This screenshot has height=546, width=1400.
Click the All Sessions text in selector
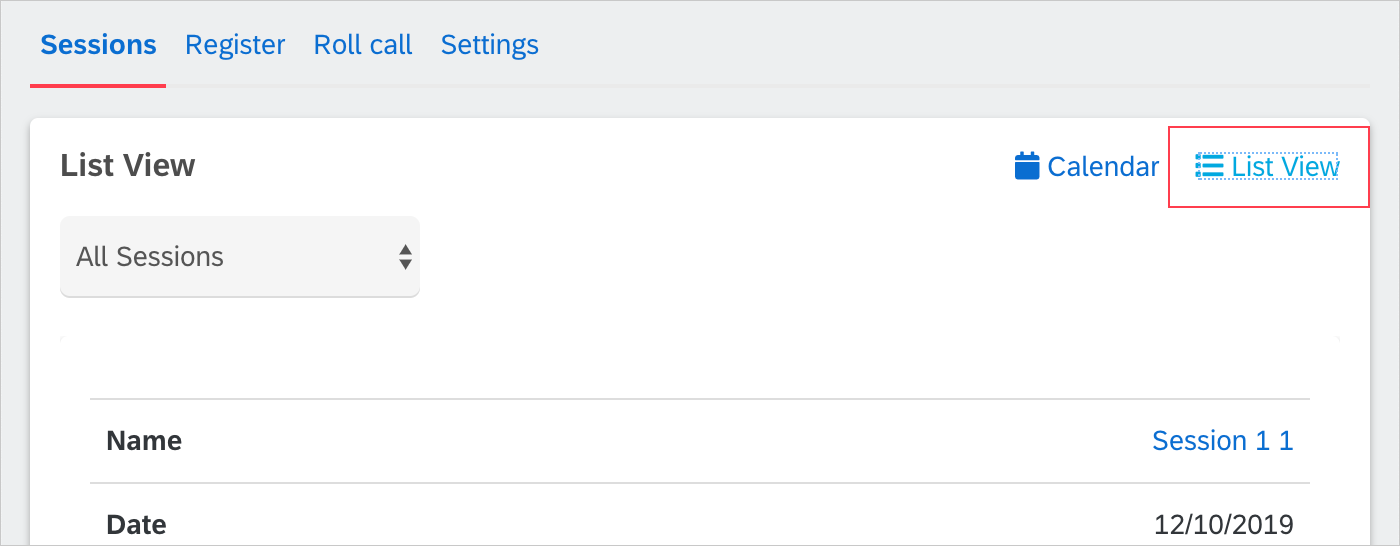pyautogui.click(x=150, y=257)
